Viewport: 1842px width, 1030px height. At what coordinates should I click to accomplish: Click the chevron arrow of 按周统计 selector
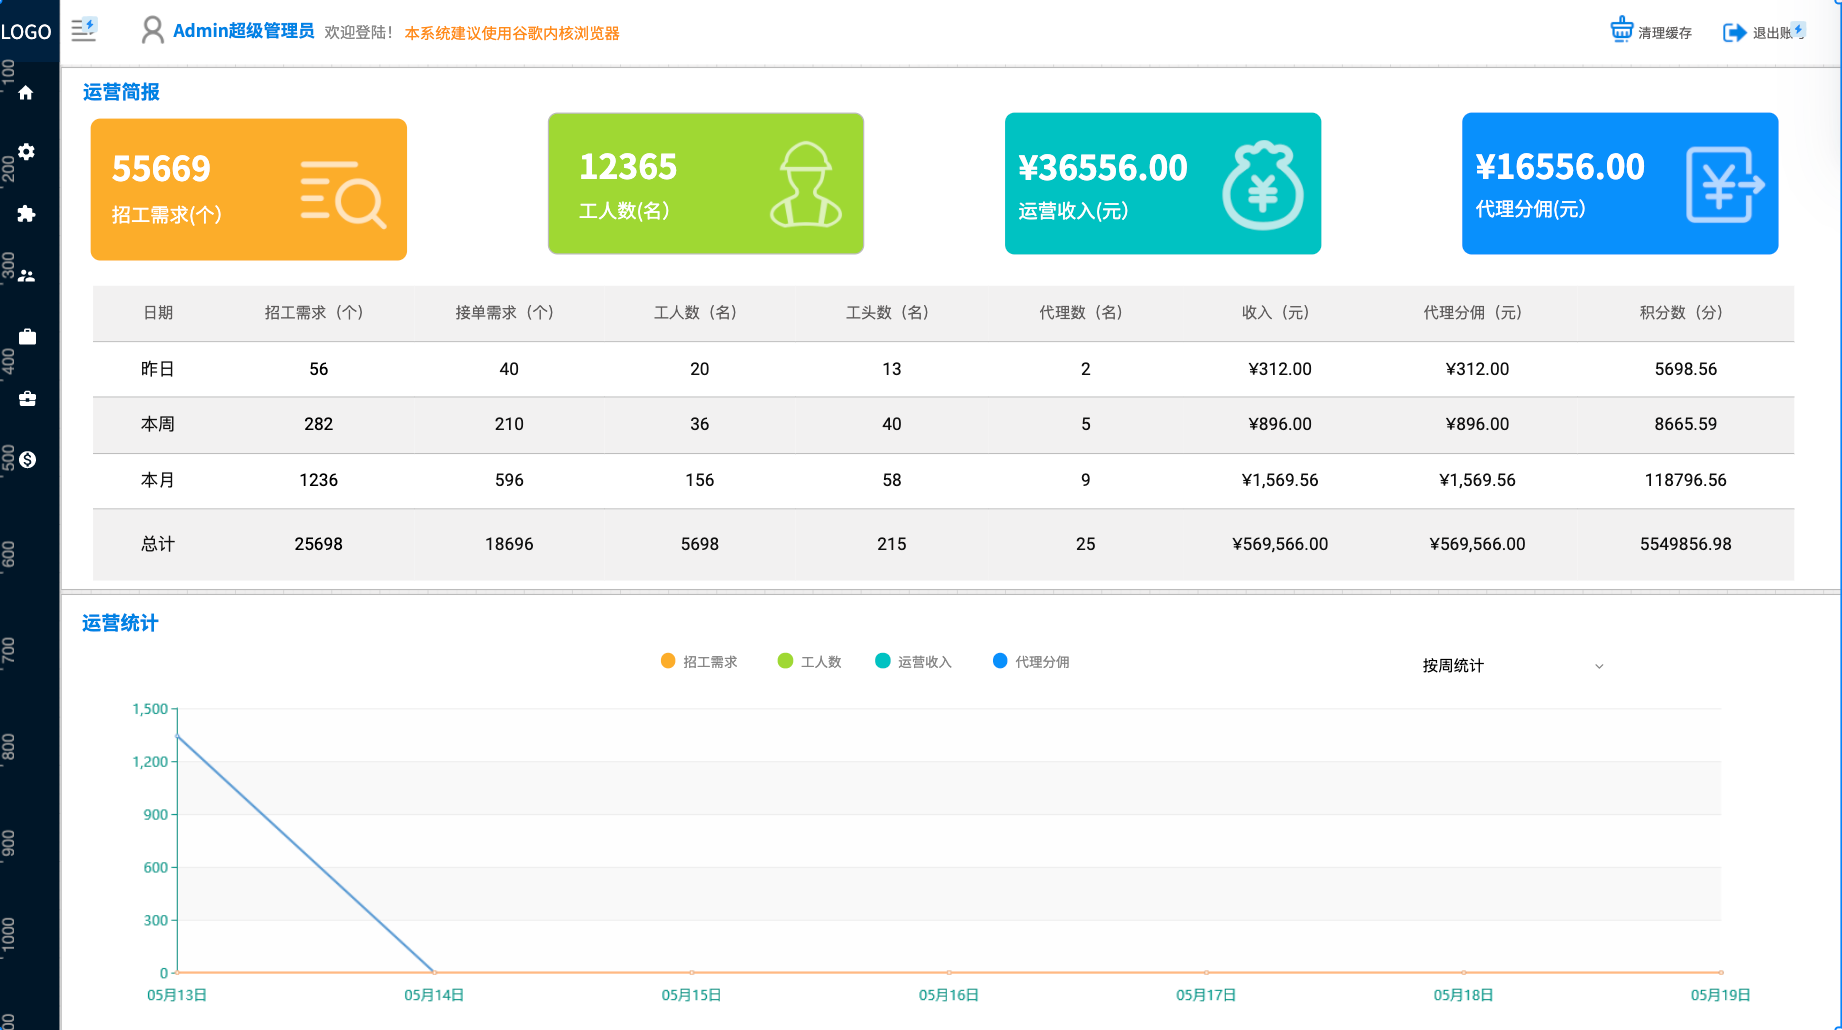point(1599,666)
